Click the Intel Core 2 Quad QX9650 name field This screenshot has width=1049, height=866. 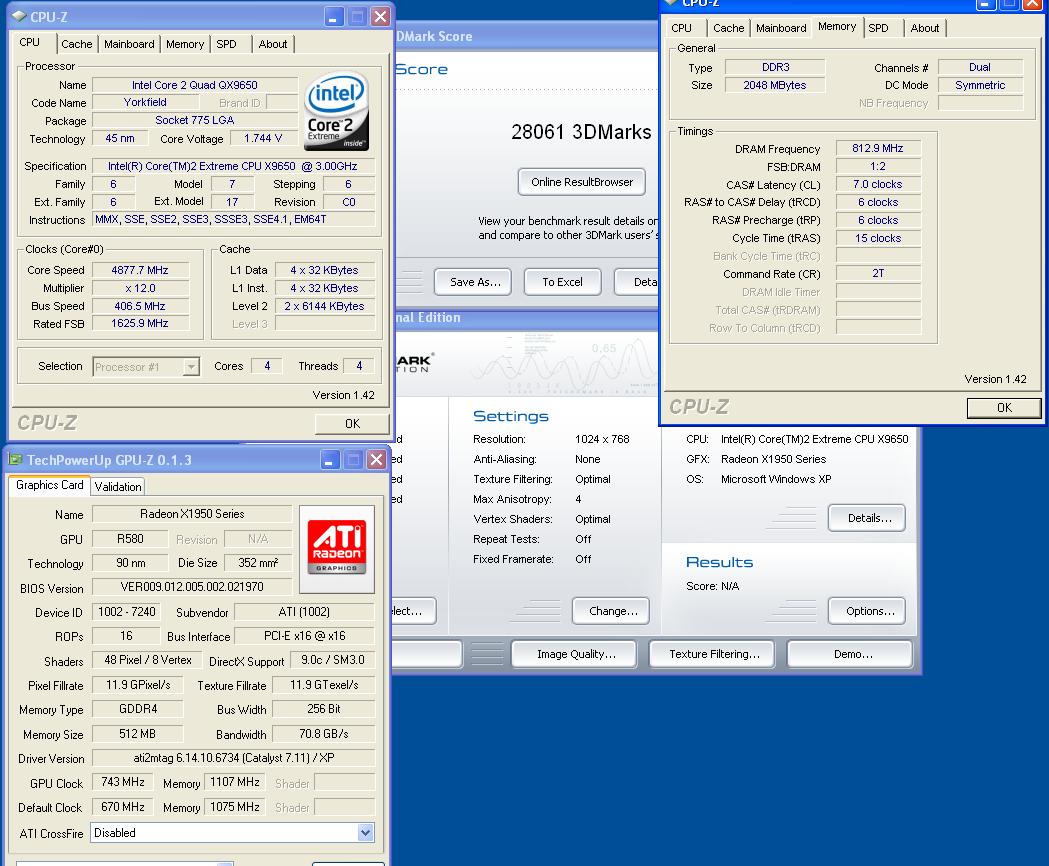coord(195,85)
